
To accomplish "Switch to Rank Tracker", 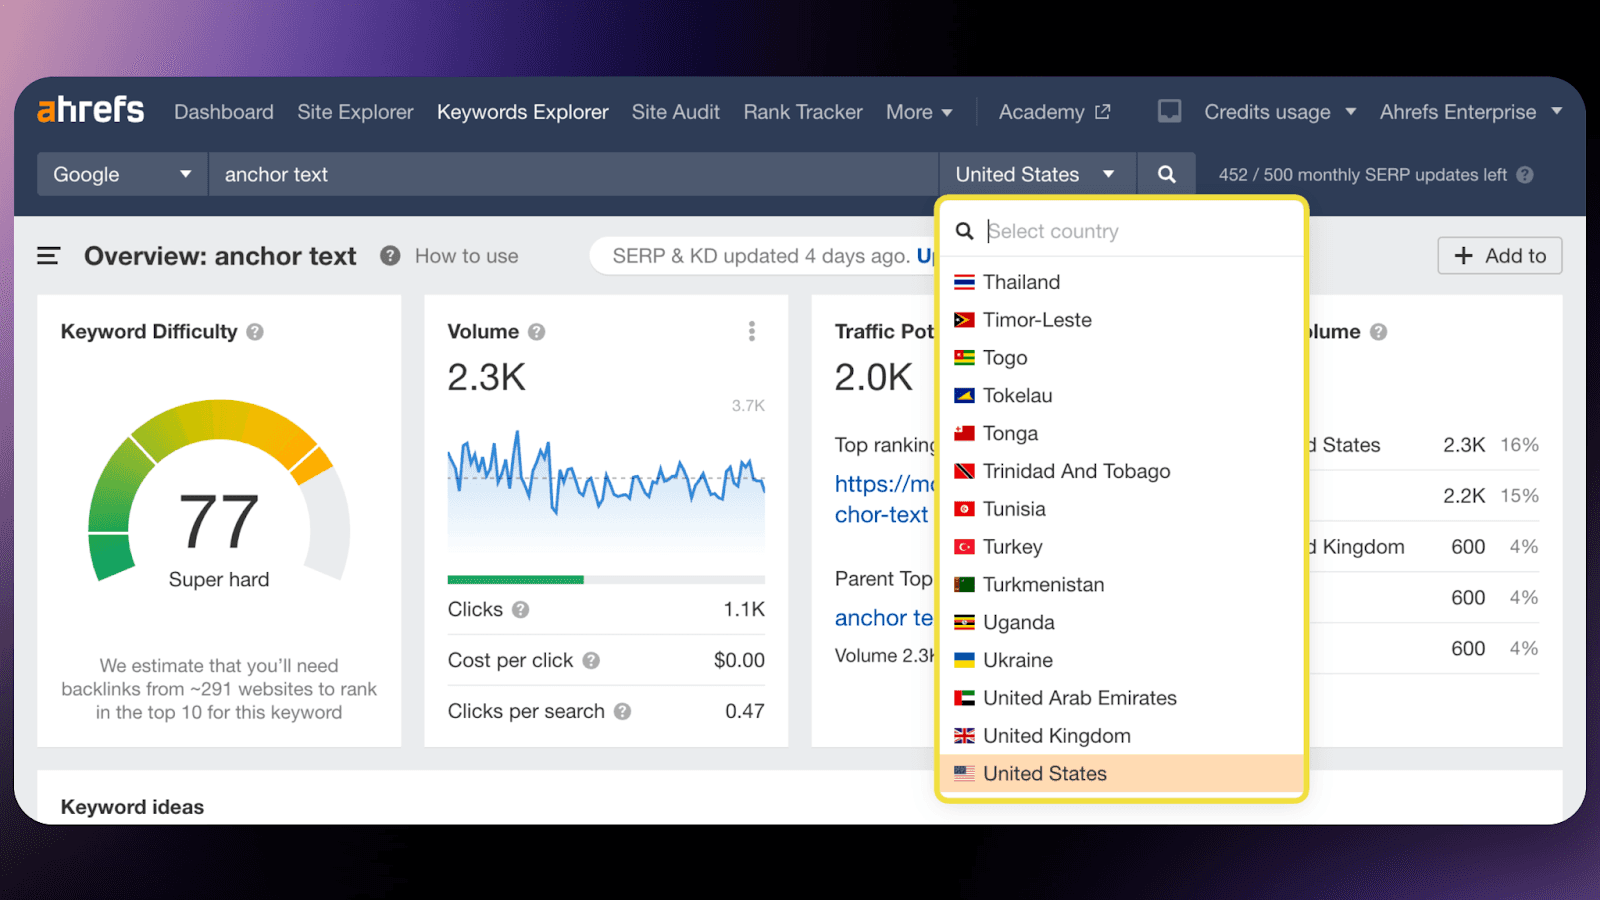I will point(803,112).
